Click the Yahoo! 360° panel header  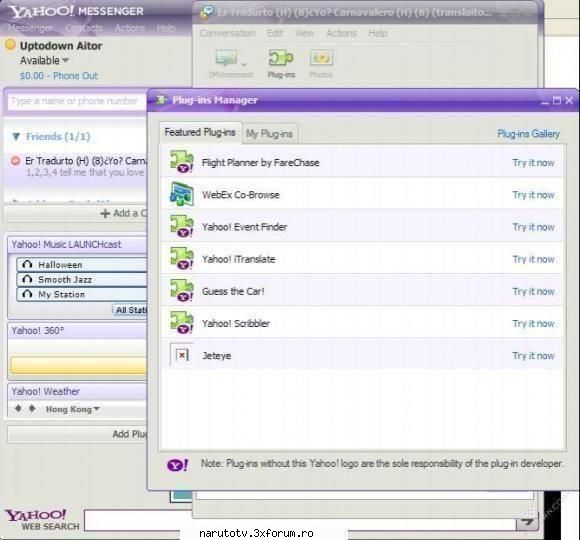pyautogui.click(x=77, y=330)
